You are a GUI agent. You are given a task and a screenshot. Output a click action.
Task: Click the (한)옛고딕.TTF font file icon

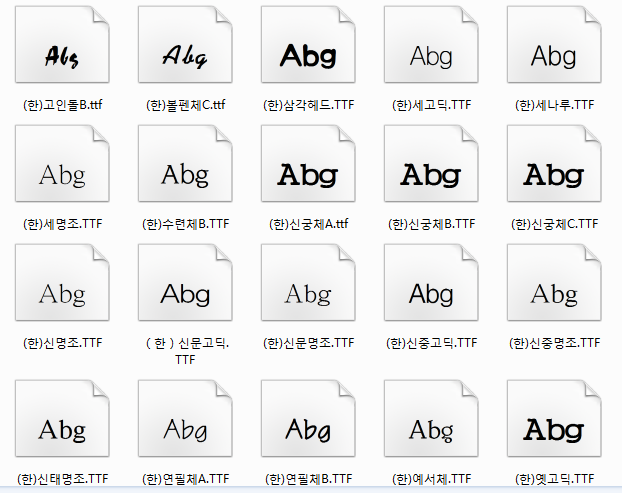coord(554,418)
